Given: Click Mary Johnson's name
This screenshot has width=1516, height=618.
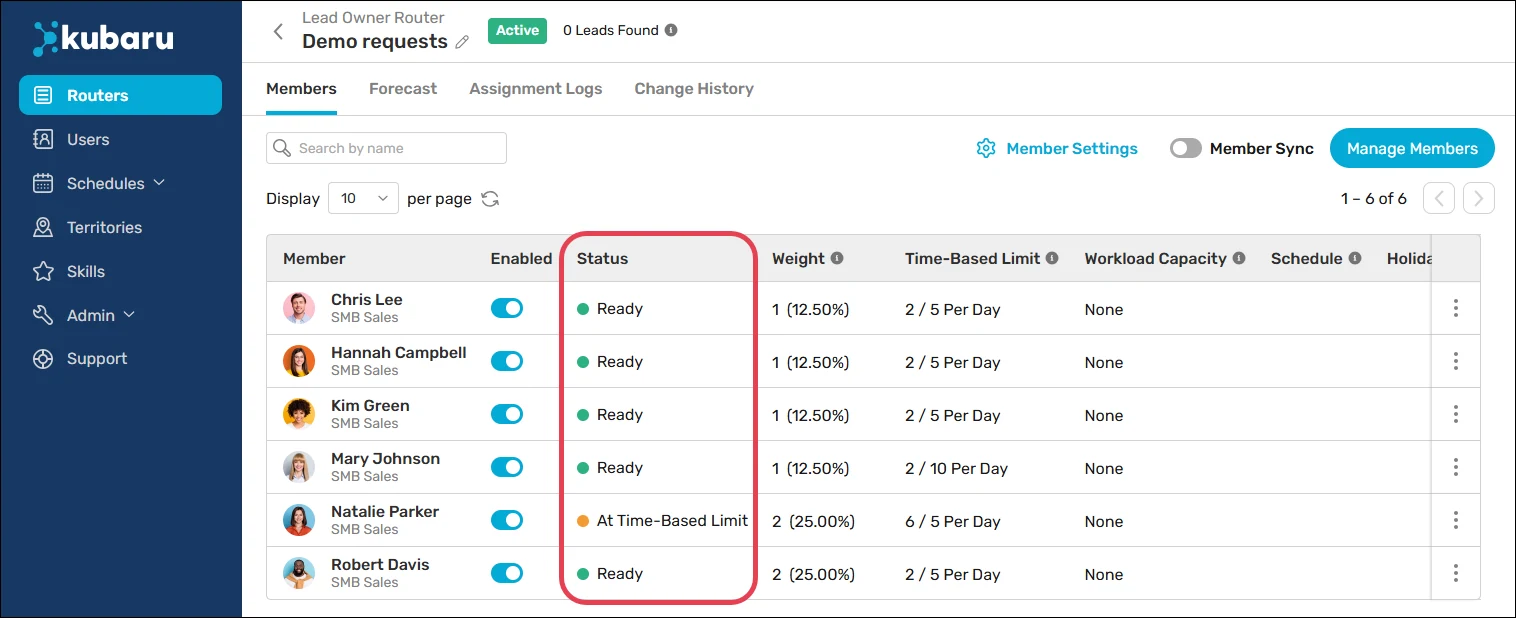Looking at the screenshot, I should [385, 458].
